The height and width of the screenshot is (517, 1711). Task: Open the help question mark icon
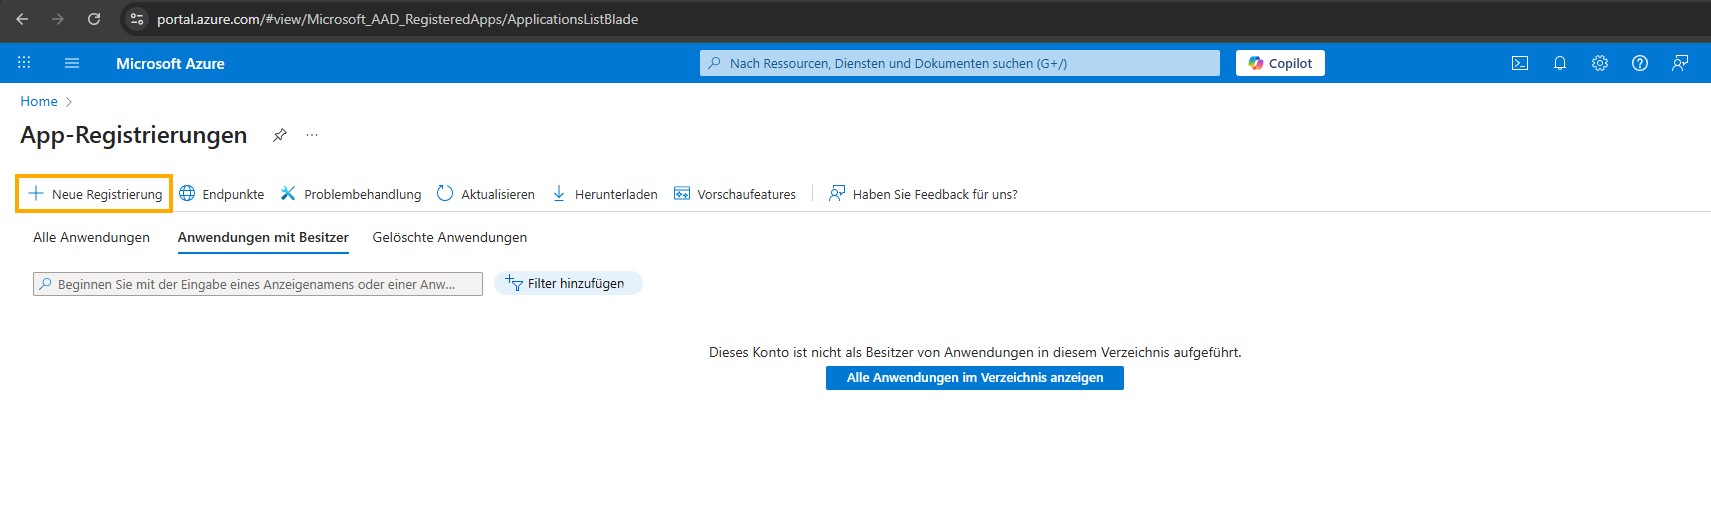(x=1640, y=63)
